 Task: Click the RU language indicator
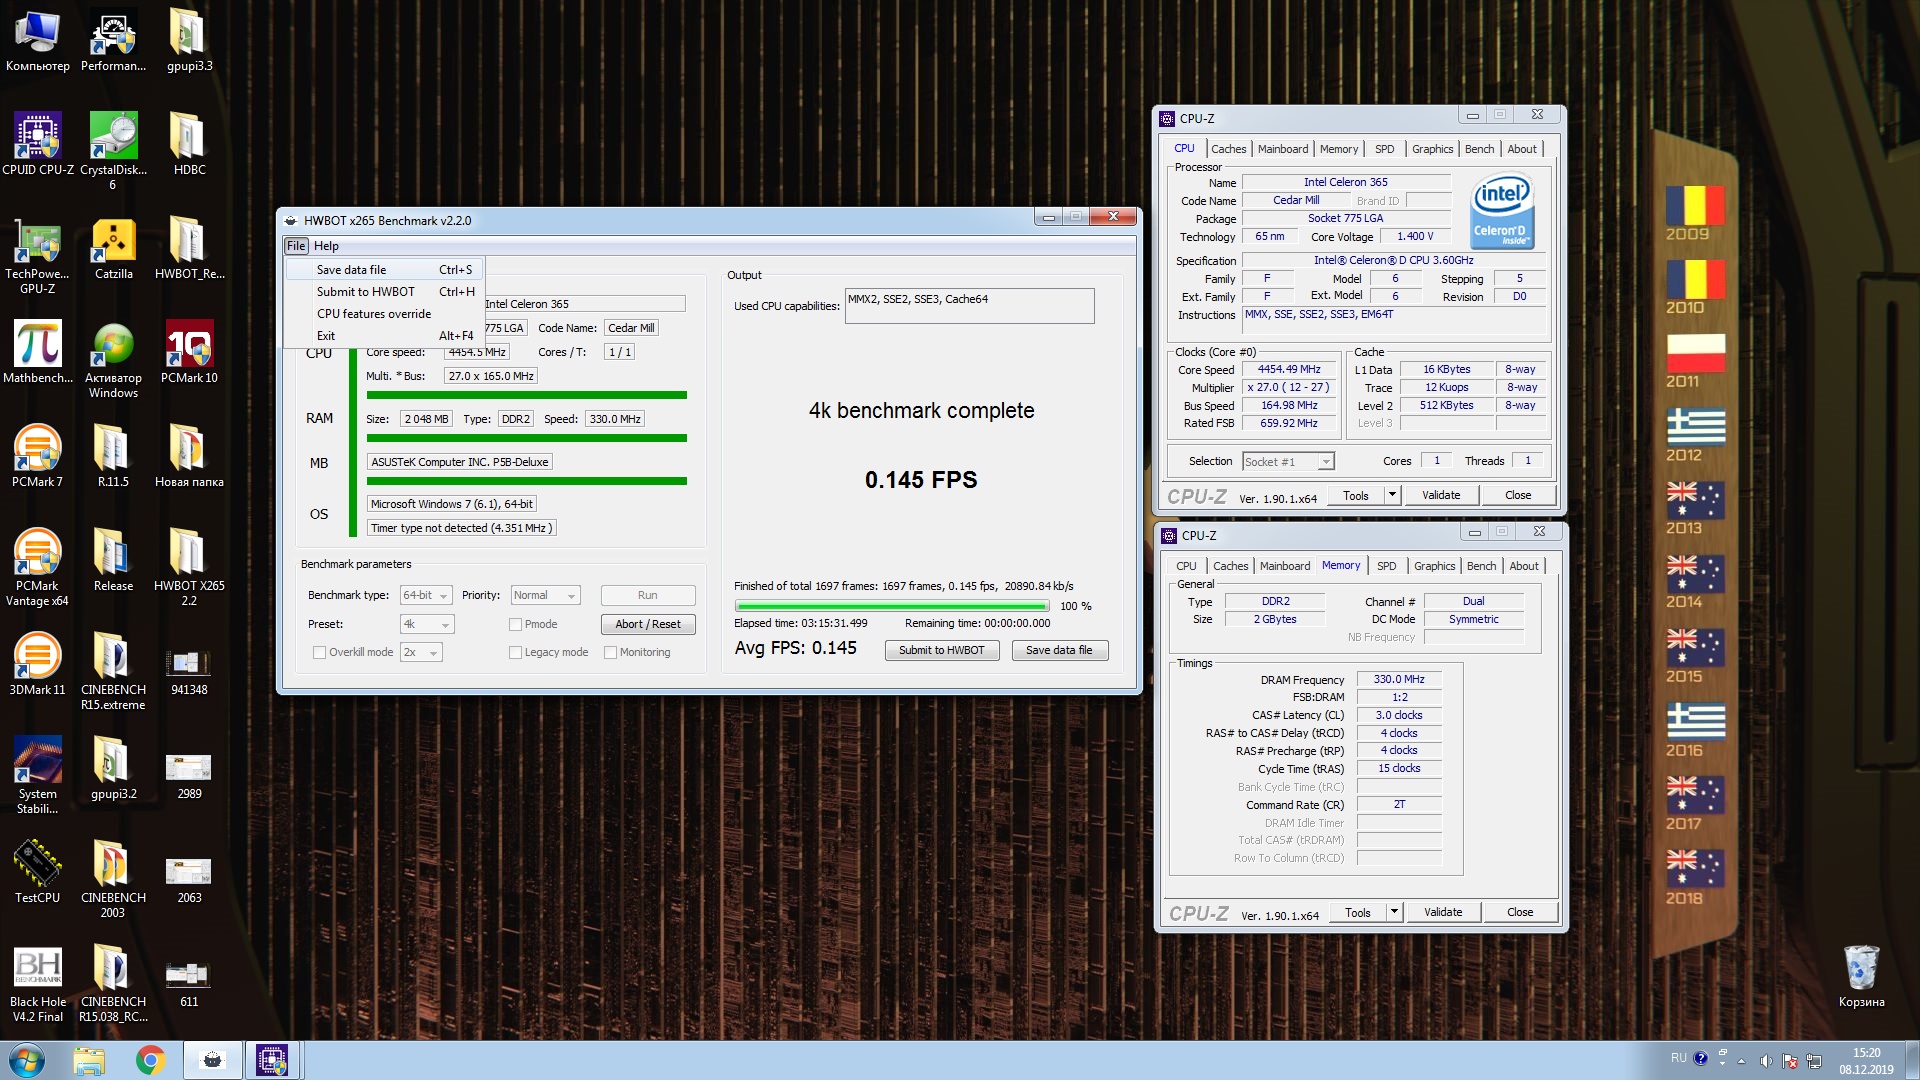coord(1678,1058)
